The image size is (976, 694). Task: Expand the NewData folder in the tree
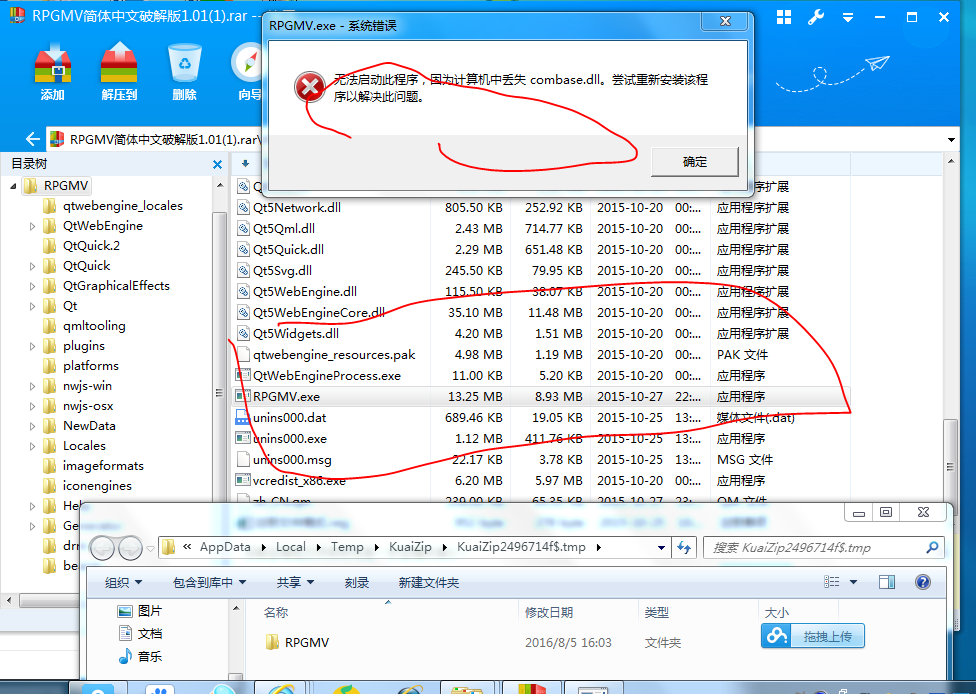[x=32, y=426]
